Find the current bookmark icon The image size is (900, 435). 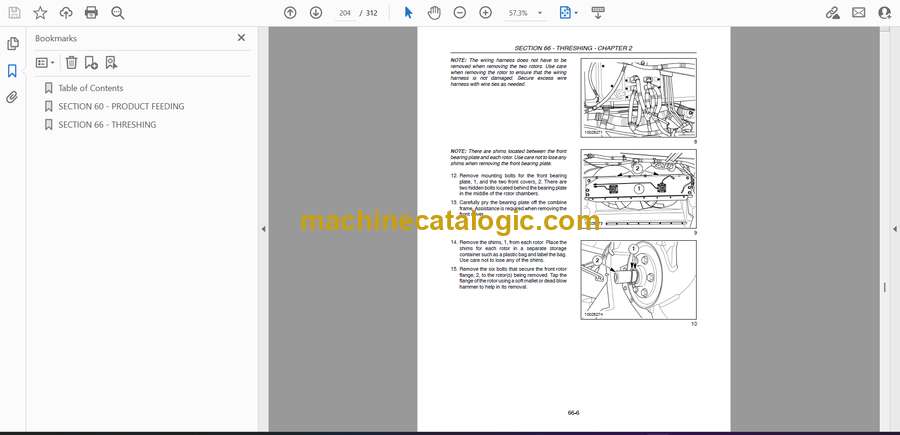point(111,63)
